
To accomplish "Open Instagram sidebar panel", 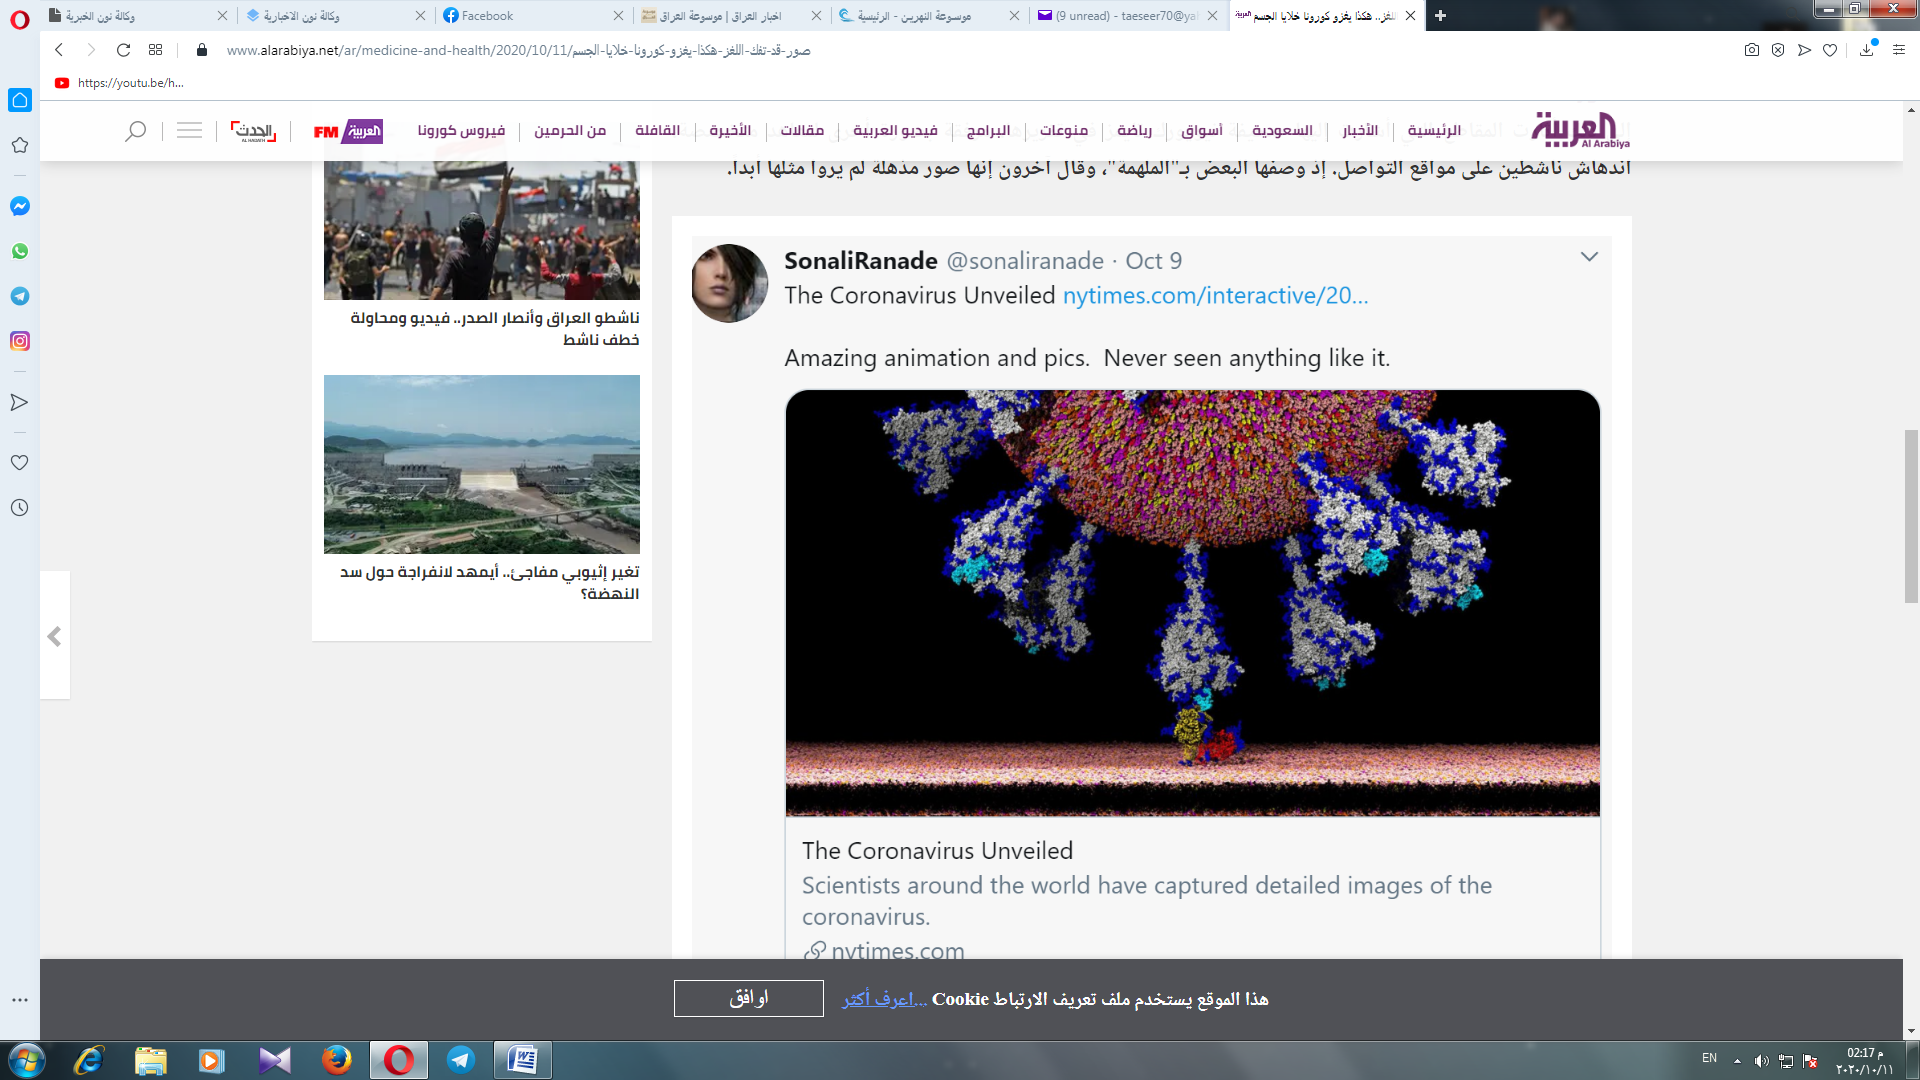I will tap(20, 341).
